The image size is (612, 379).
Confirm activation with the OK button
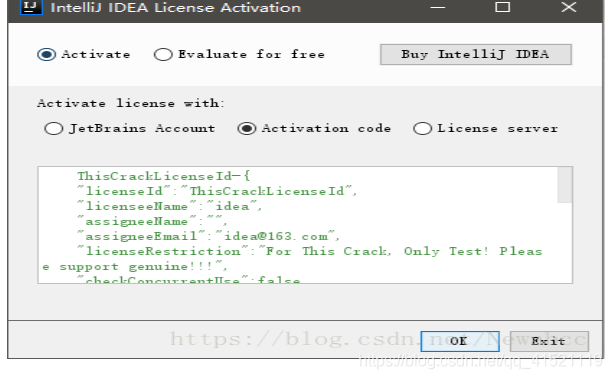tap(460, 341)
